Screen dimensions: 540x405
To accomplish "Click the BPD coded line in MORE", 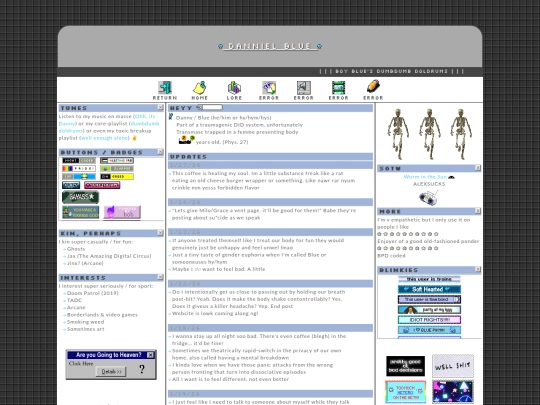I will (x=391, y=256).
